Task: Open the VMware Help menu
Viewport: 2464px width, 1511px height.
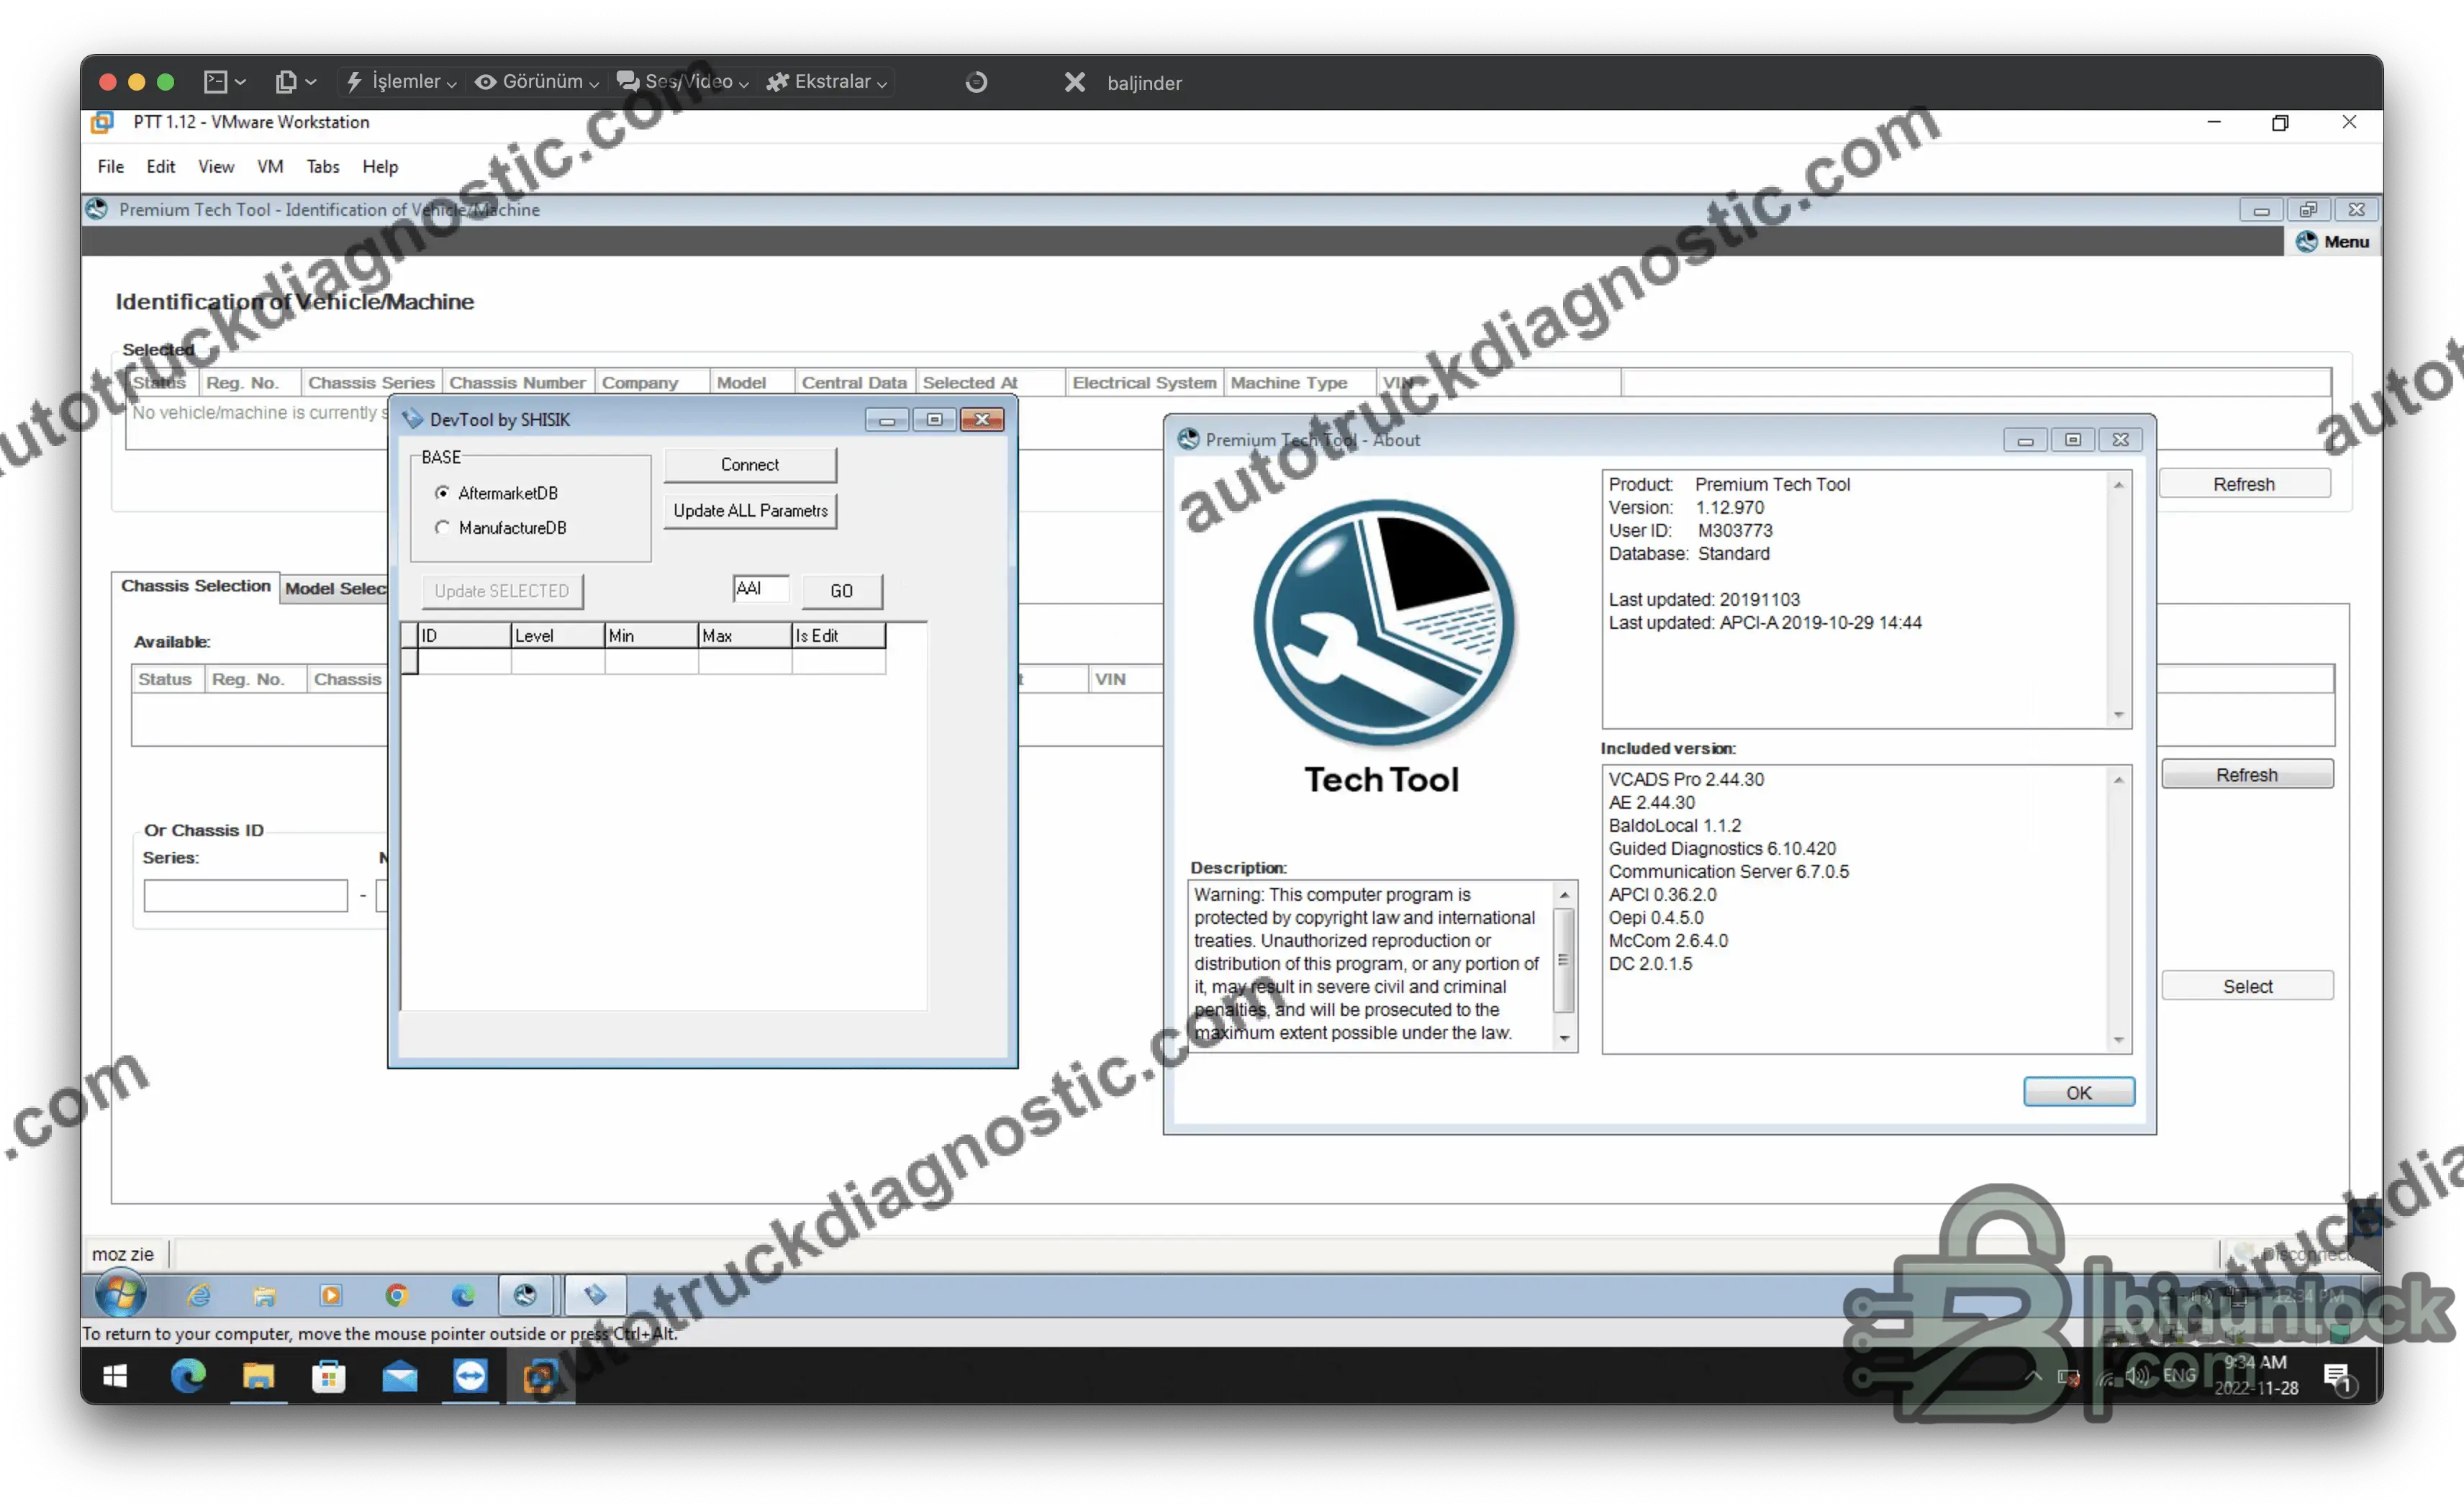Action: pyautogui.click(x=380, y=166)
